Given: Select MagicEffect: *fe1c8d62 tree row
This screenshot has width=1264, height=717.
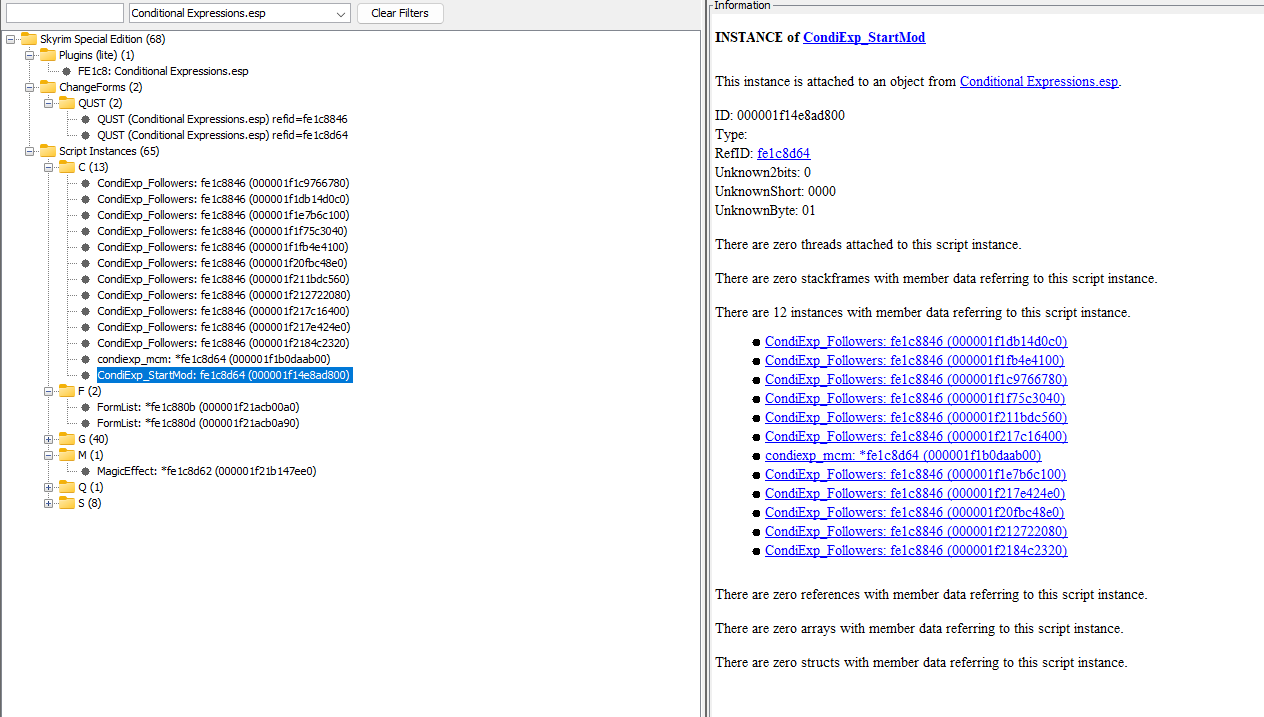Looking at the screenshot, I should [x=207, y=471].
